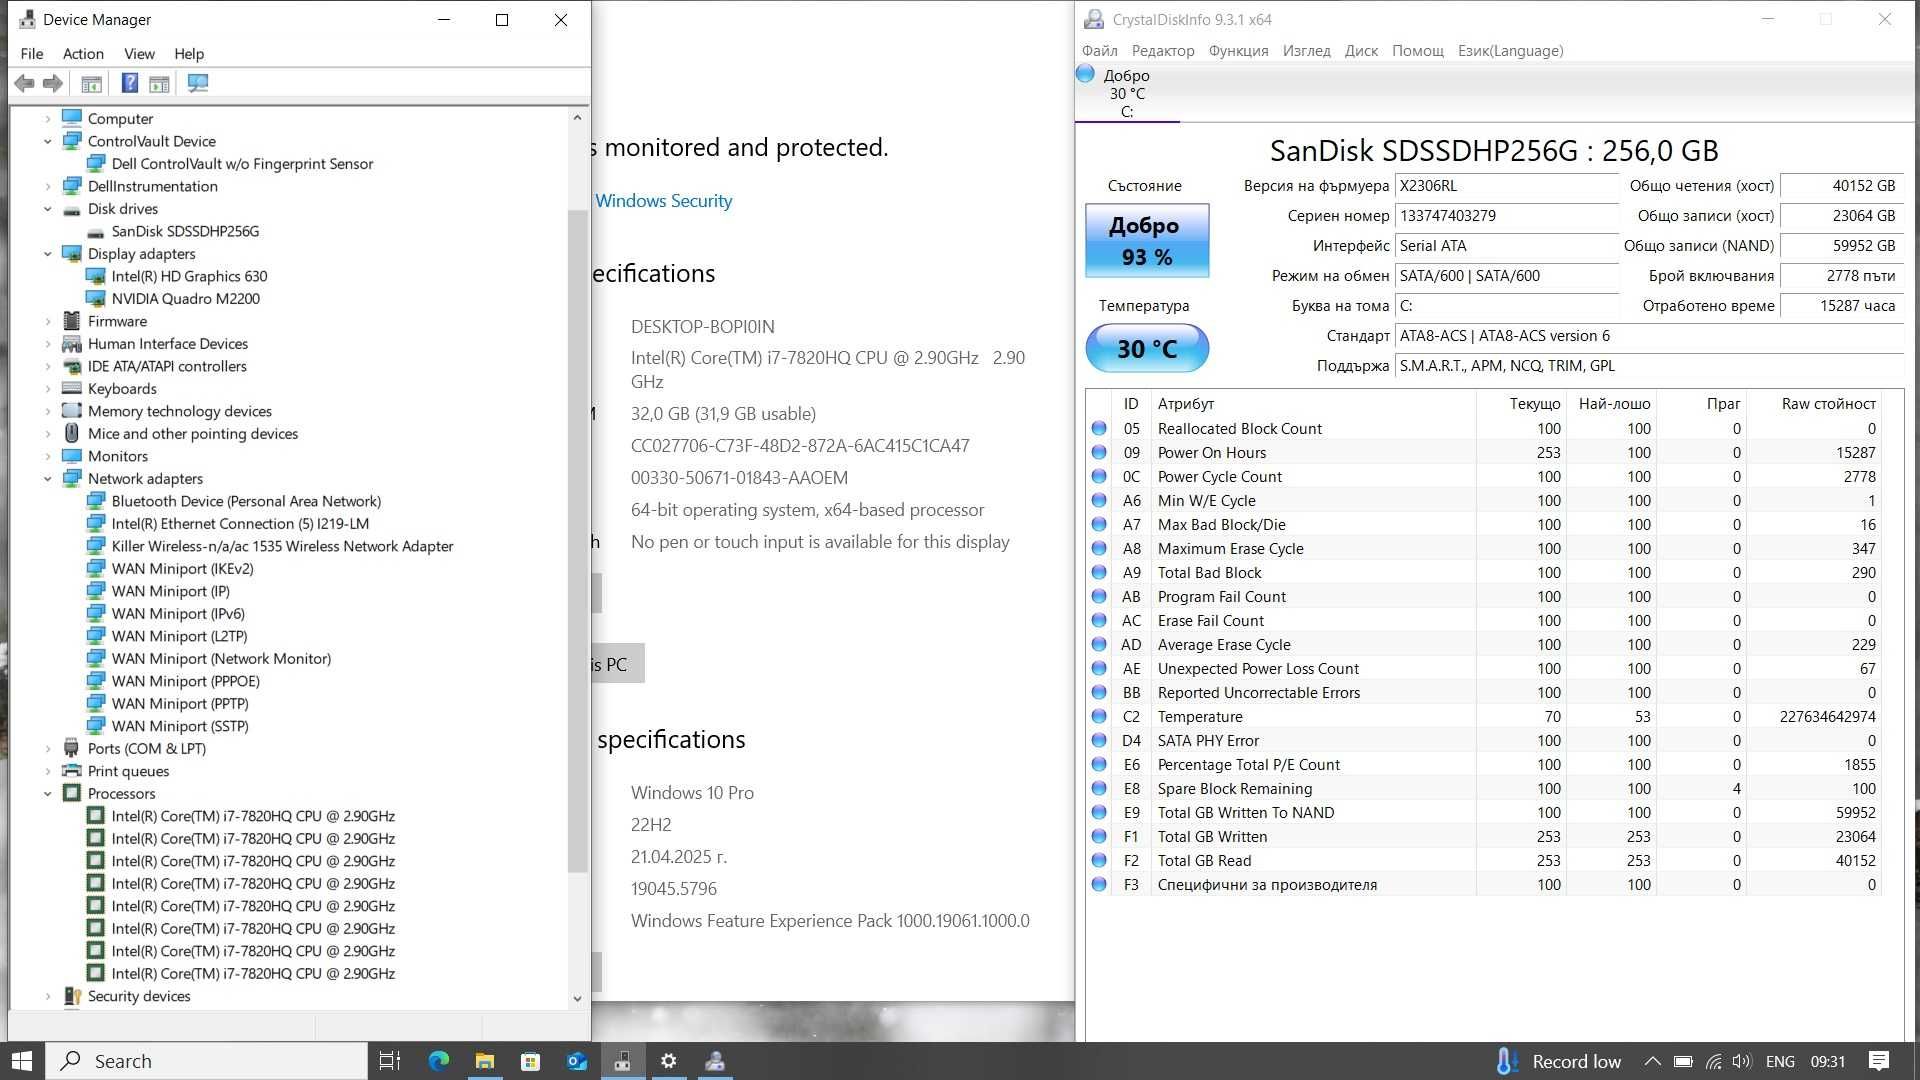Image resolution: width=1920 pixels, height=1080 pixels.
Task: Select Intel(R) Ethernet Connection (5) I219-LM
Action: [240, 524]
